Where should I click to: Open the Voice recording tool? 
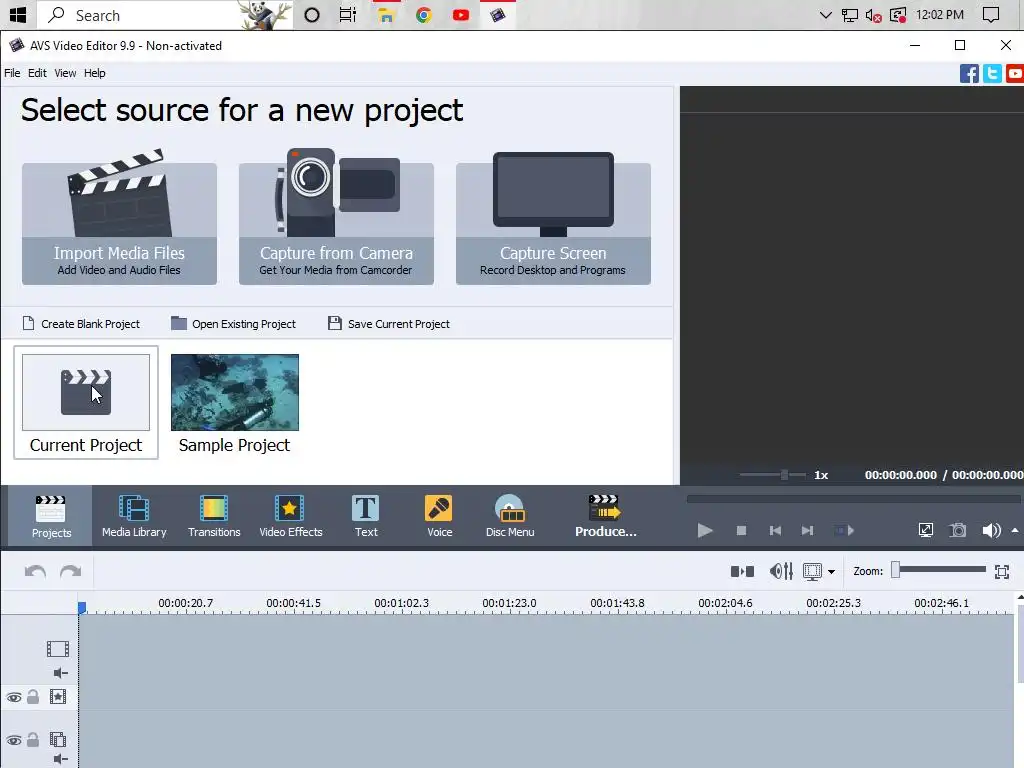pyautogui.click(x=440, y=516)
